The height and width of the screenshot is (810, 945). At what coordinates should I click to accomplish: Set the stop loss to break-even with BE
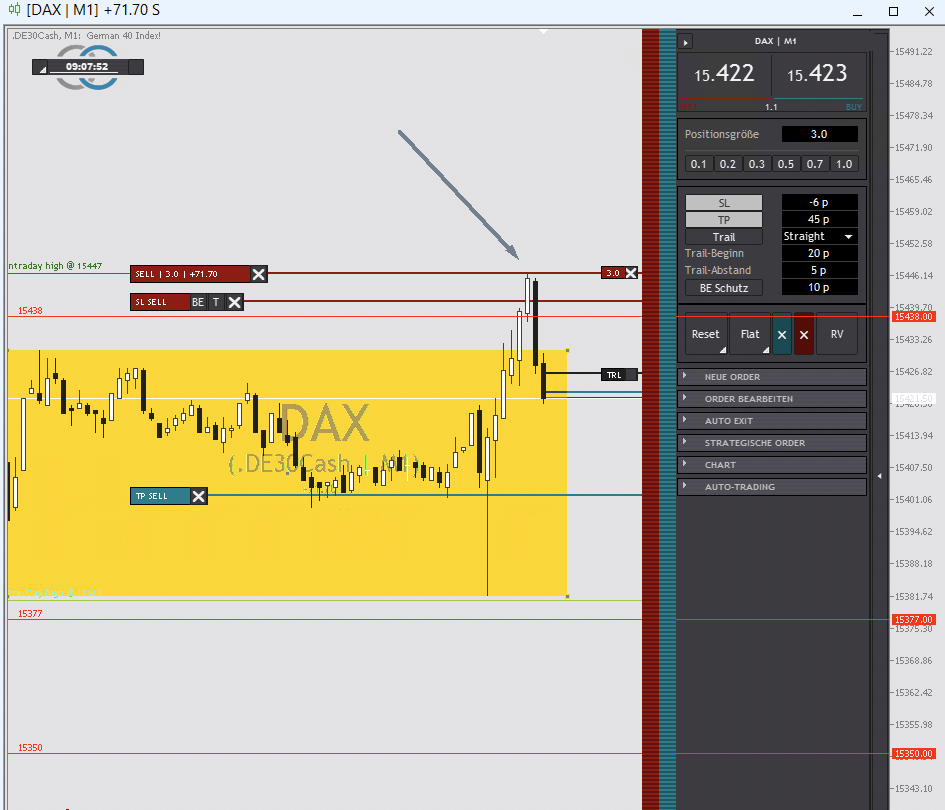point(198,303)
